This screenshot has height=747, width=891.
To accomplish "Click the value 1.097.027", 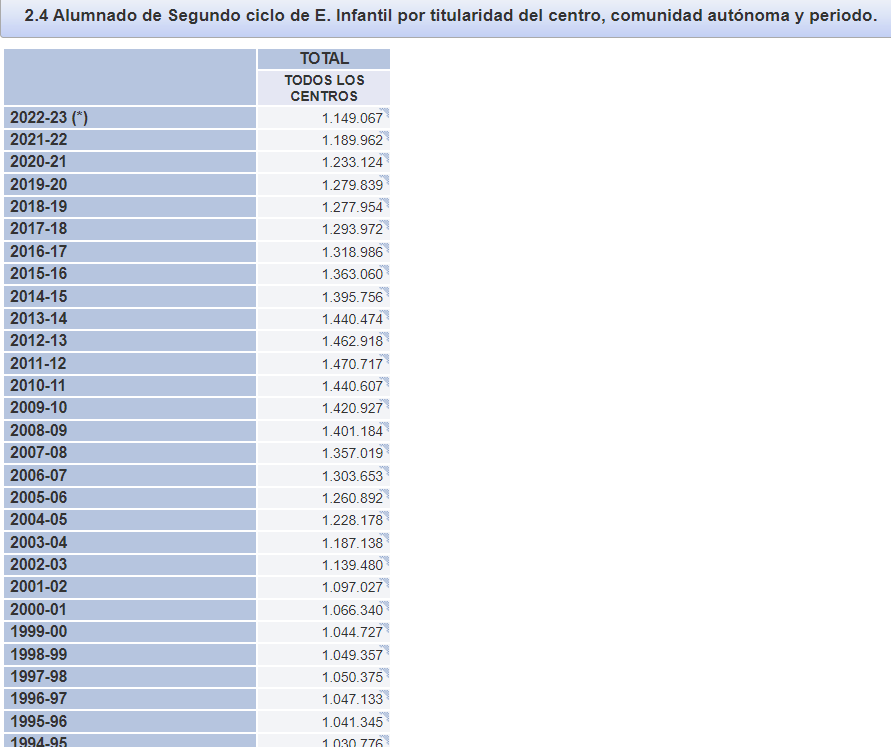I will click(x=353, y=587).
